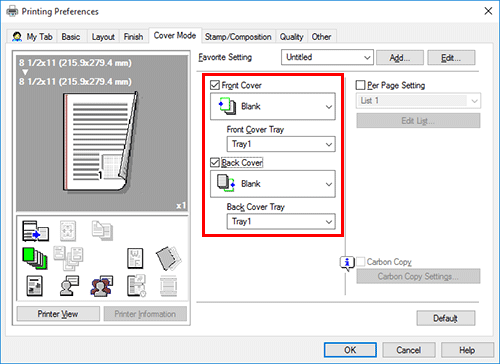The image size is (500, 364).
Task: Switch to the Stamp/Composition tab
Action: [x=238, y=37]
